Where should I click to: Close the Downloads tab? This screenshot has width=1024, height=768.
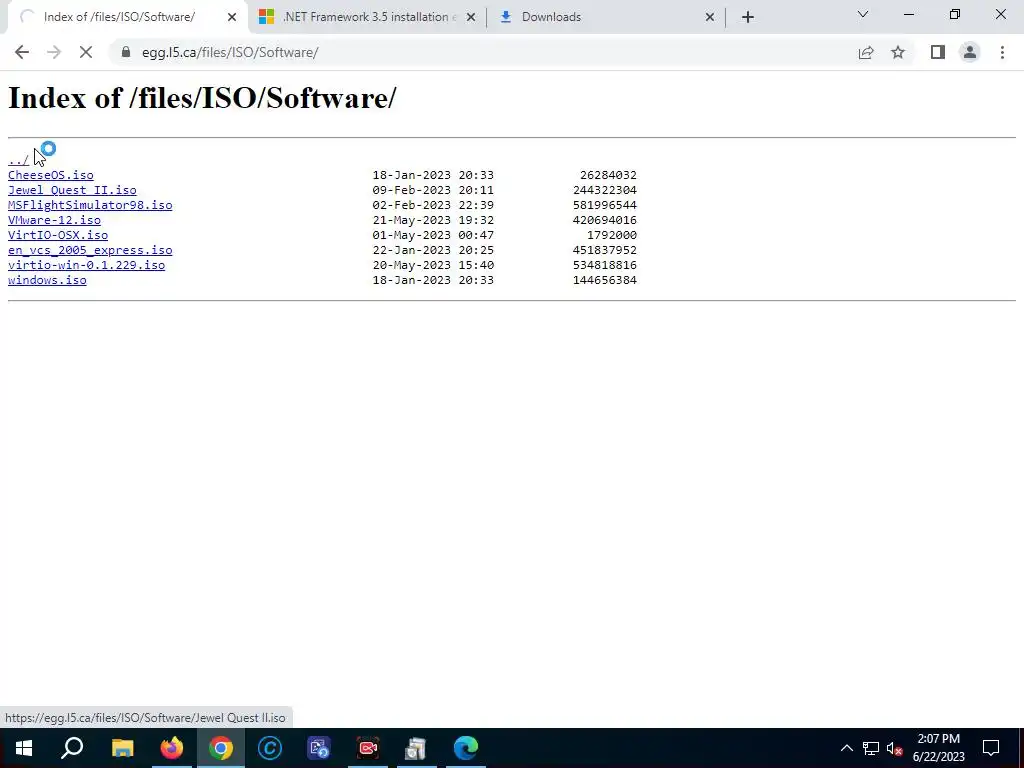pos(710,17)
